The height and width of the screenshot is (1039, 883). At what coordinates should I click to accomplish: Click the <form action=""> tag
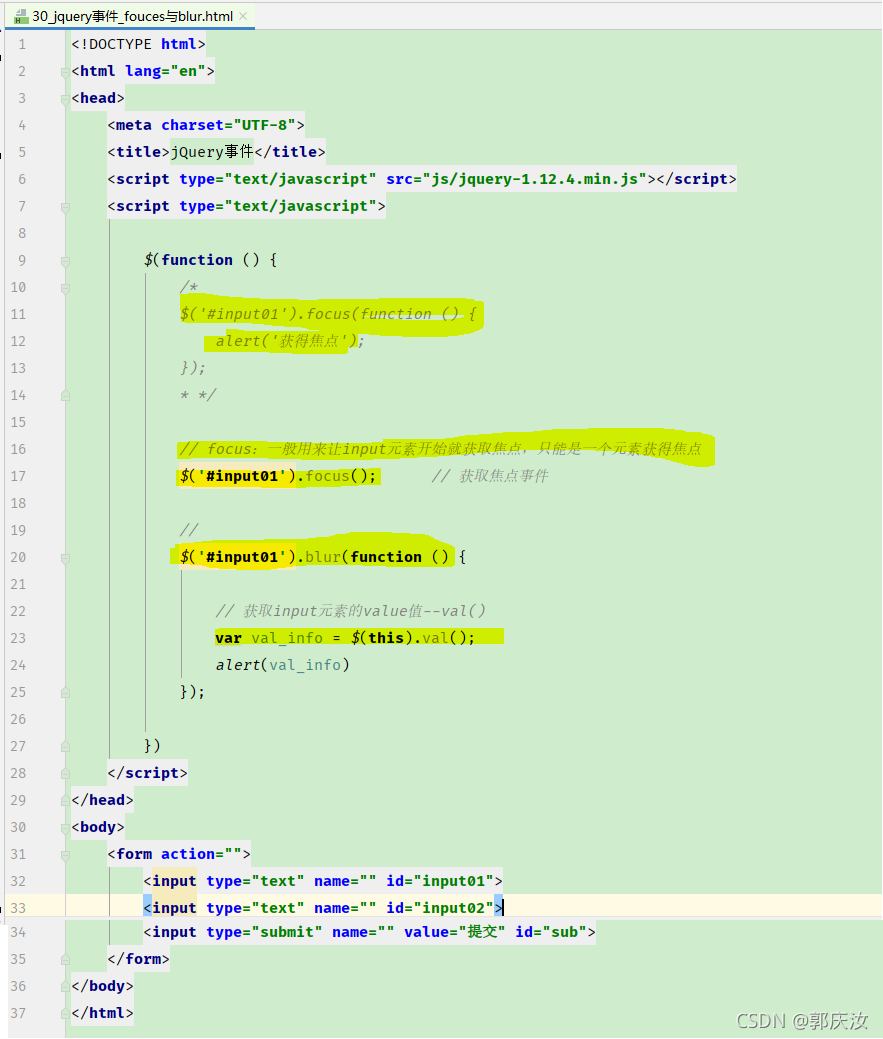click(x=179, y=854)
